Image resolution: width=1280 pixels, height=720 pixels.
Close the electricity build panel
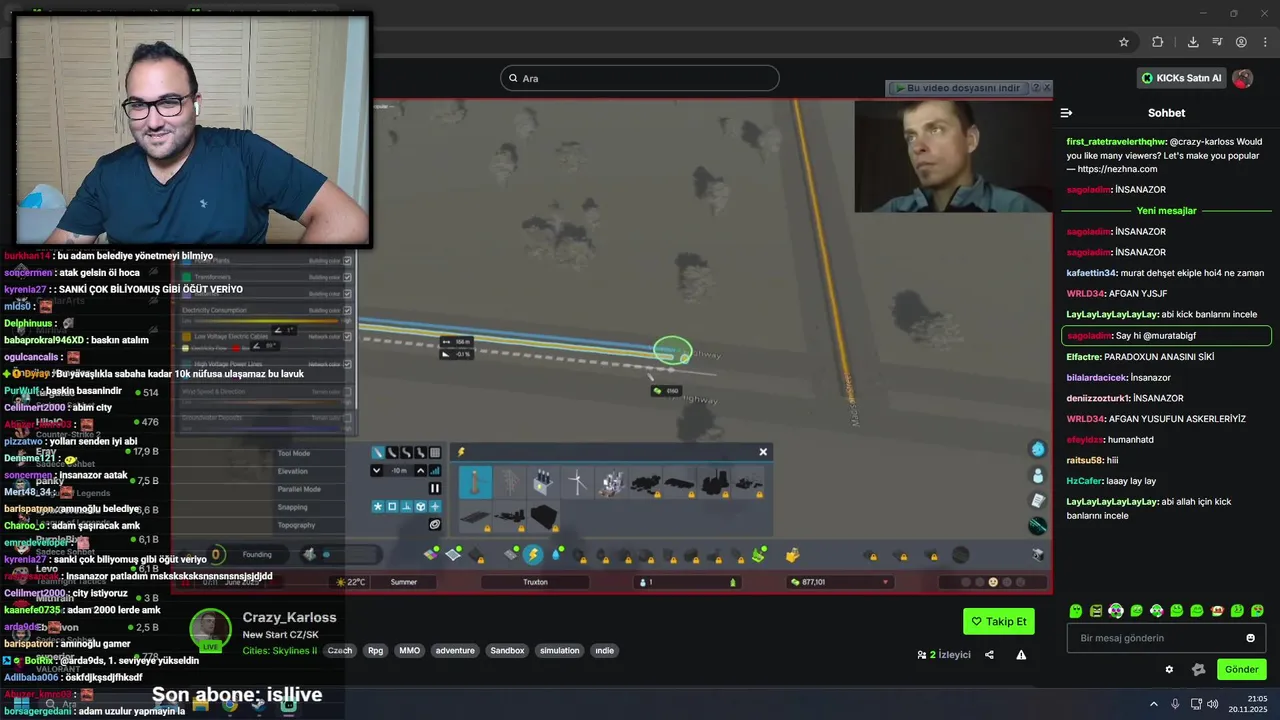click(x=763, y=452)
